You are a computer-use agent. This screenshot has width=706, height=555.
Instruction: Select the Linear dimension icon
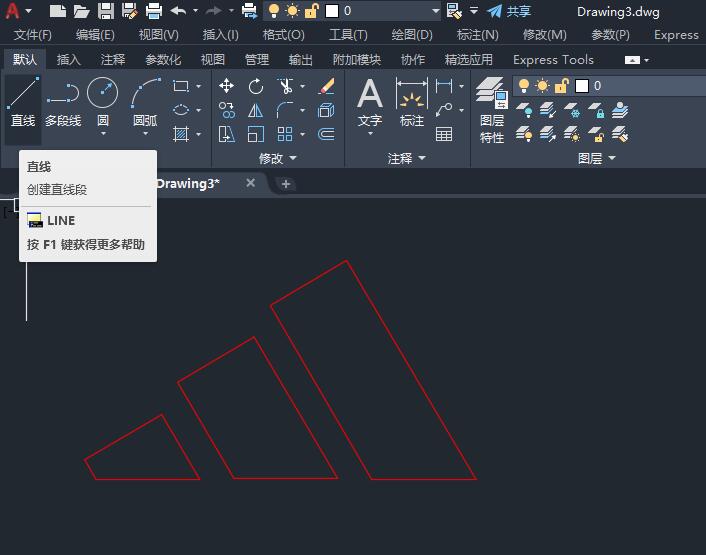(444, 86)
